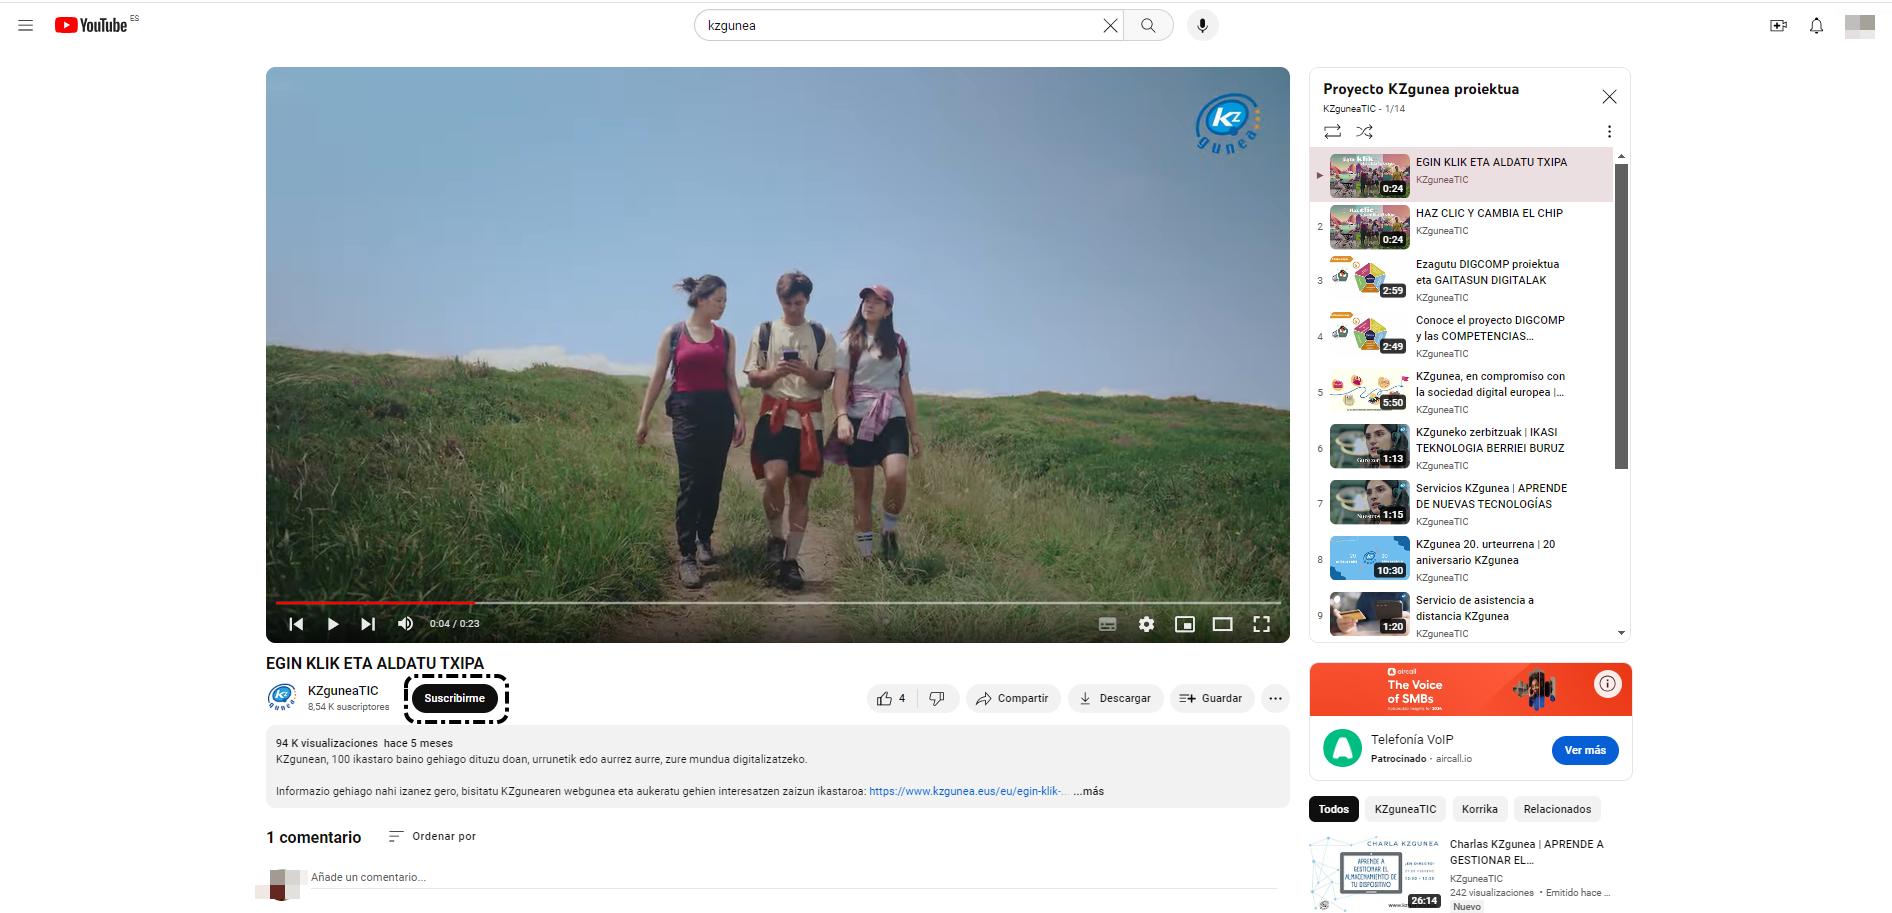
Task: Seek on the video progress bar
Action: (x=778, y=603)
